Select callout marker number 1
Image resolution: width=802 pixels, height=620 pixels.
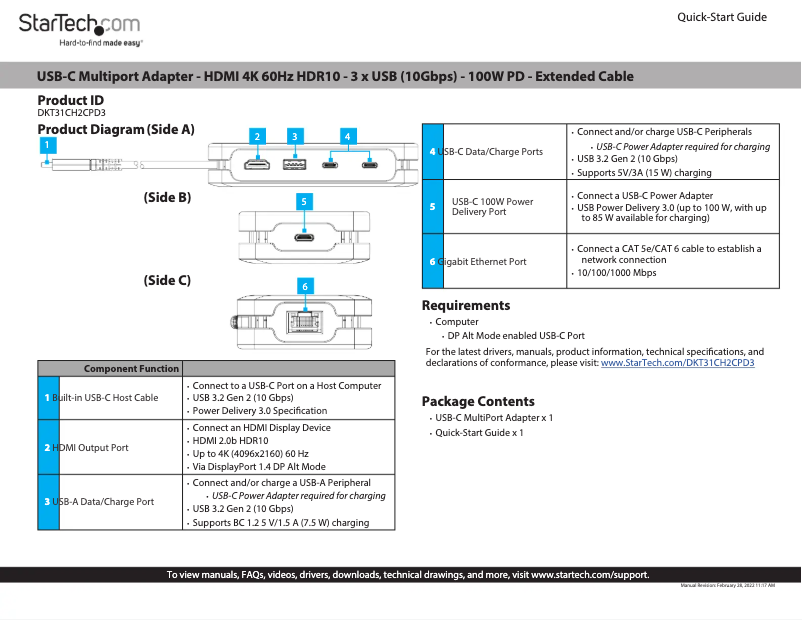tap(47, 143)
